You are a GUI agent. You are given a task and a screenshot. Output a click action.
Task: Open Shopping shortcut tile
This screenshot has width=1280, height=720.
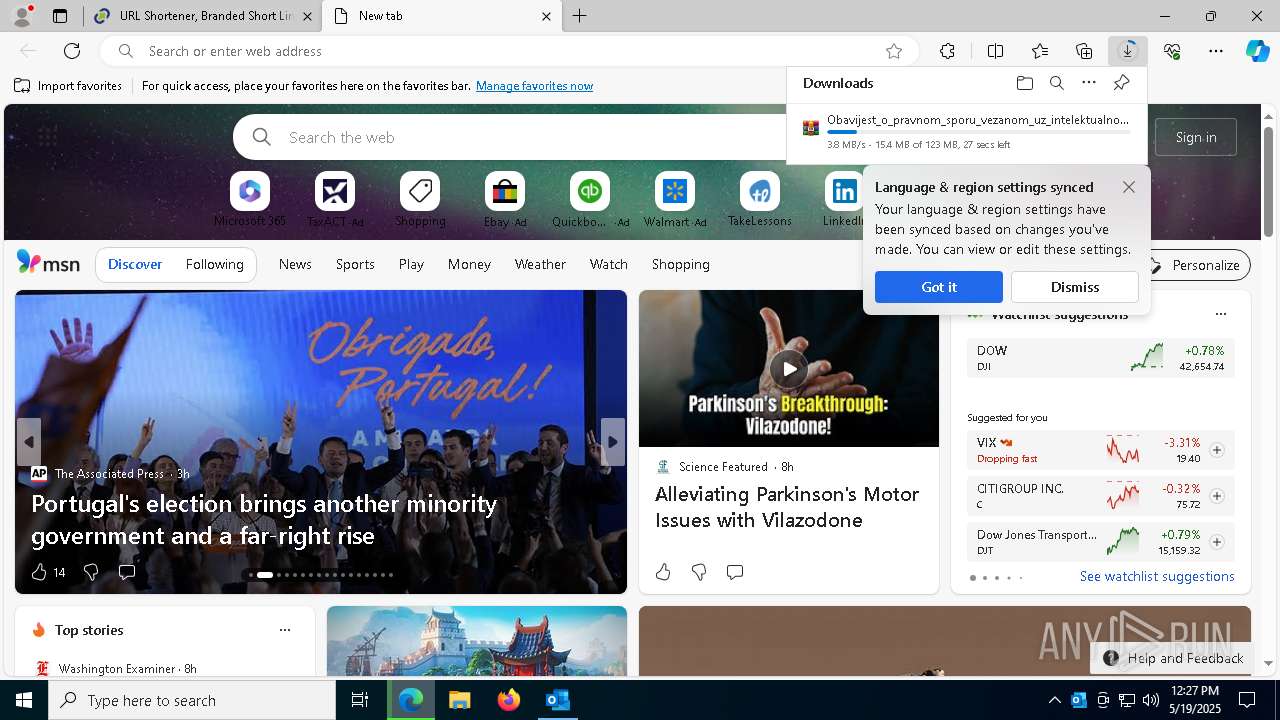[x=420, y=200]
